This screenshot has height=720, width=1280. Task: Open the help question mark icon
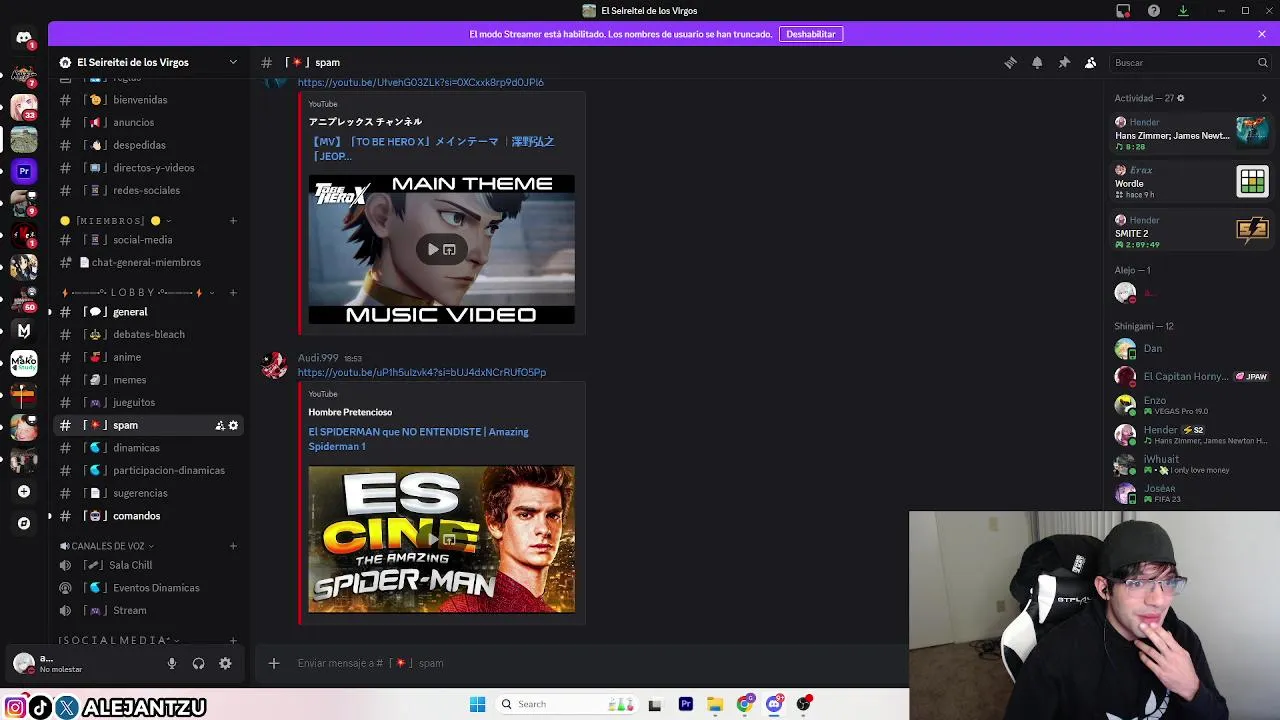[x=1154, y=11]
